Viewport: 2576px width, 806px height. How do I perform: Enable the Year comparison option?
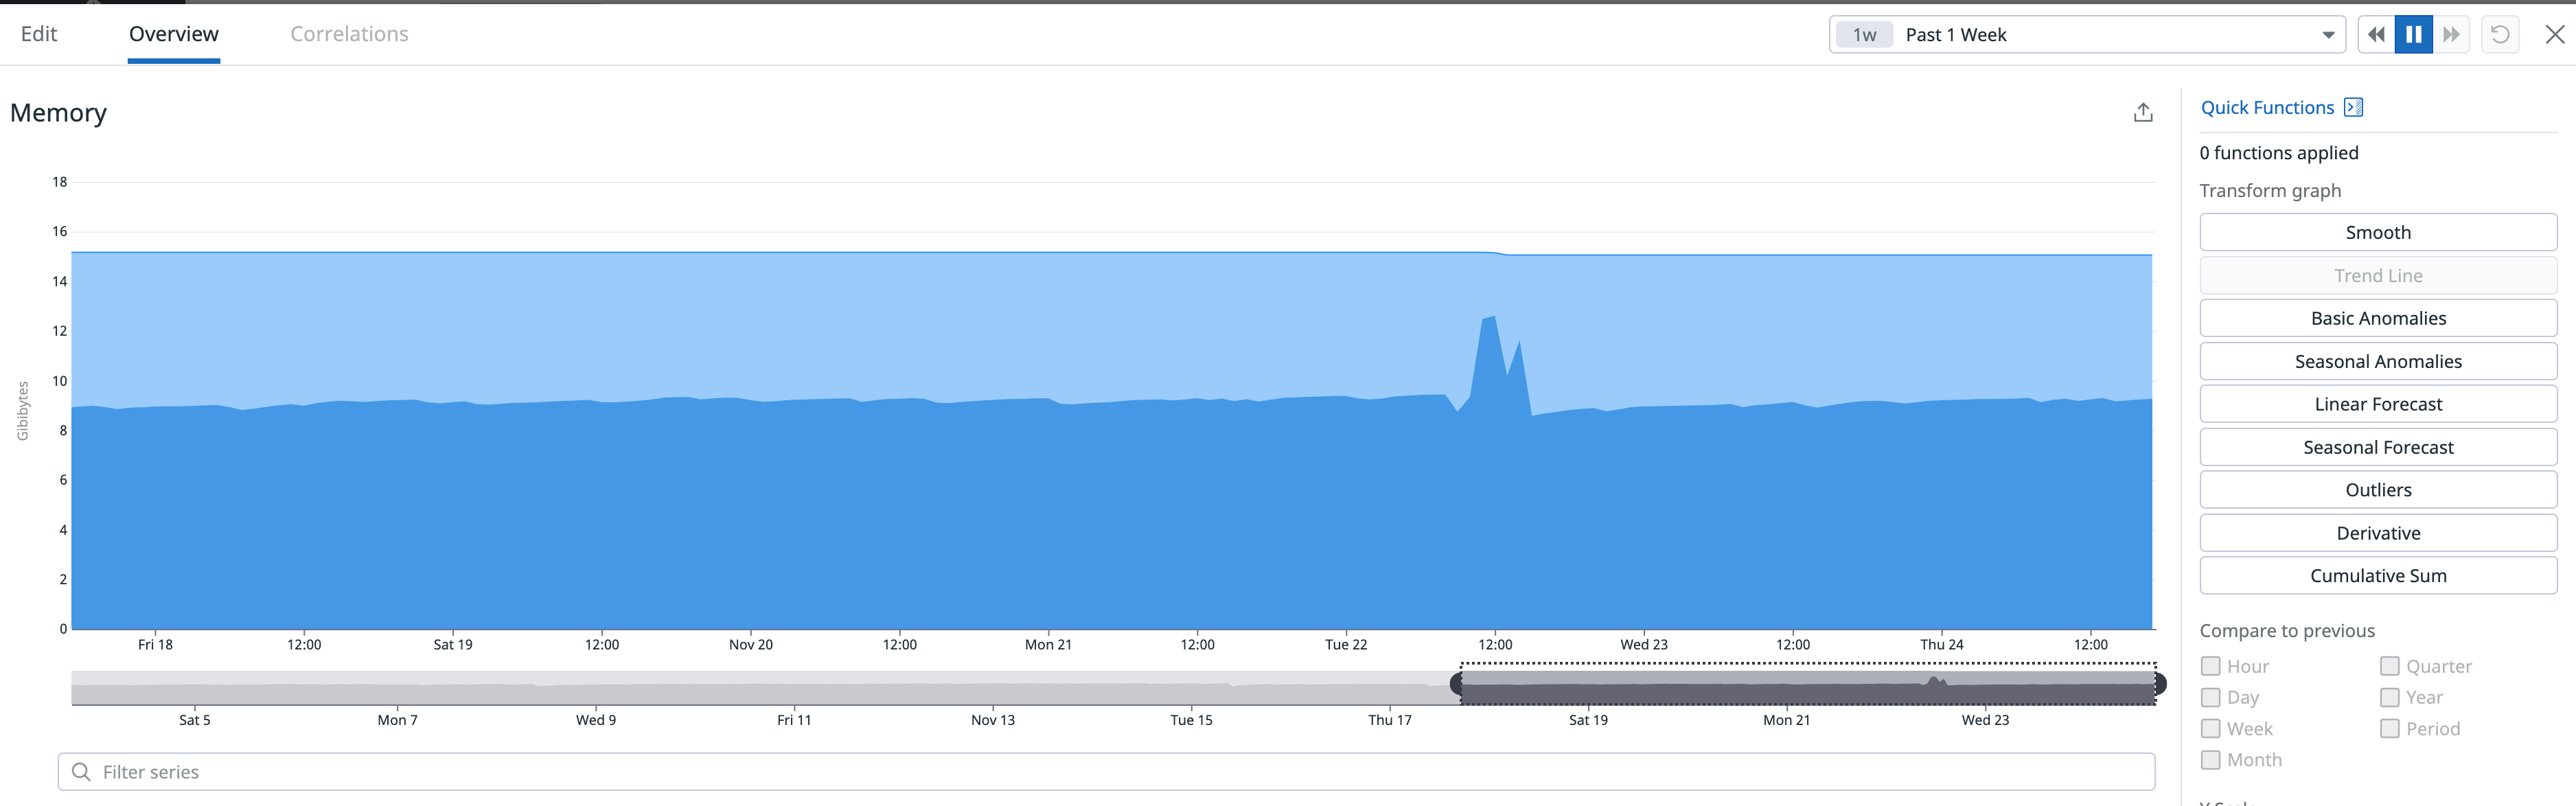[2391, 697]
